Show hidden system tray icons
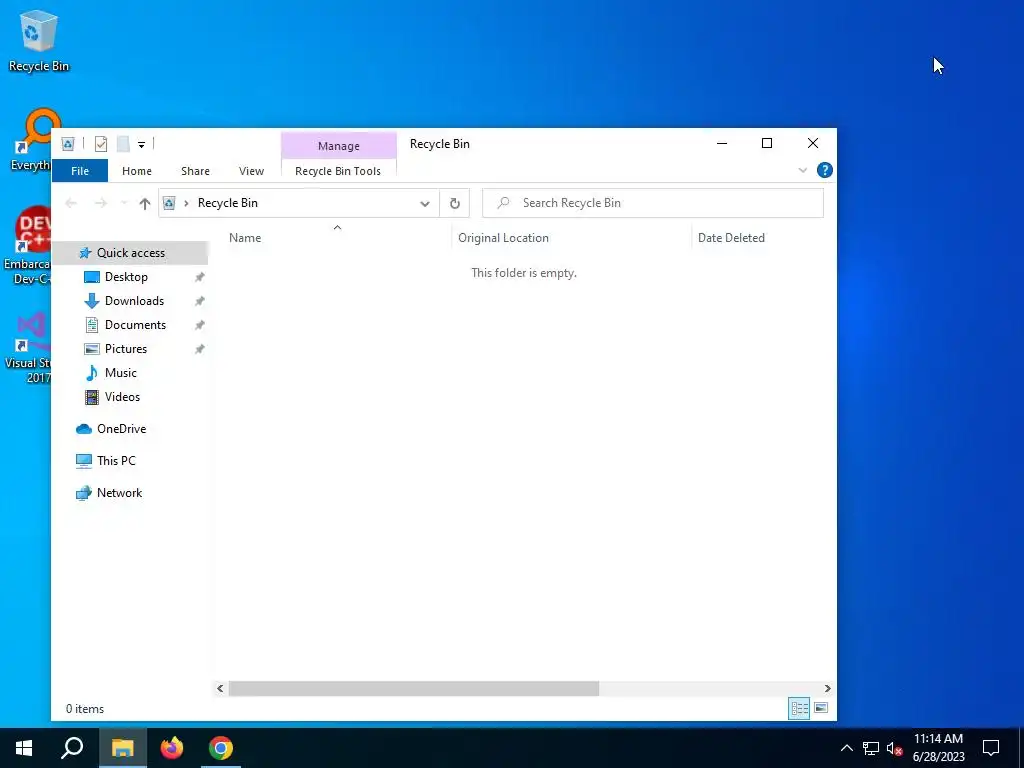1024x768 pixels. (846, 748)
